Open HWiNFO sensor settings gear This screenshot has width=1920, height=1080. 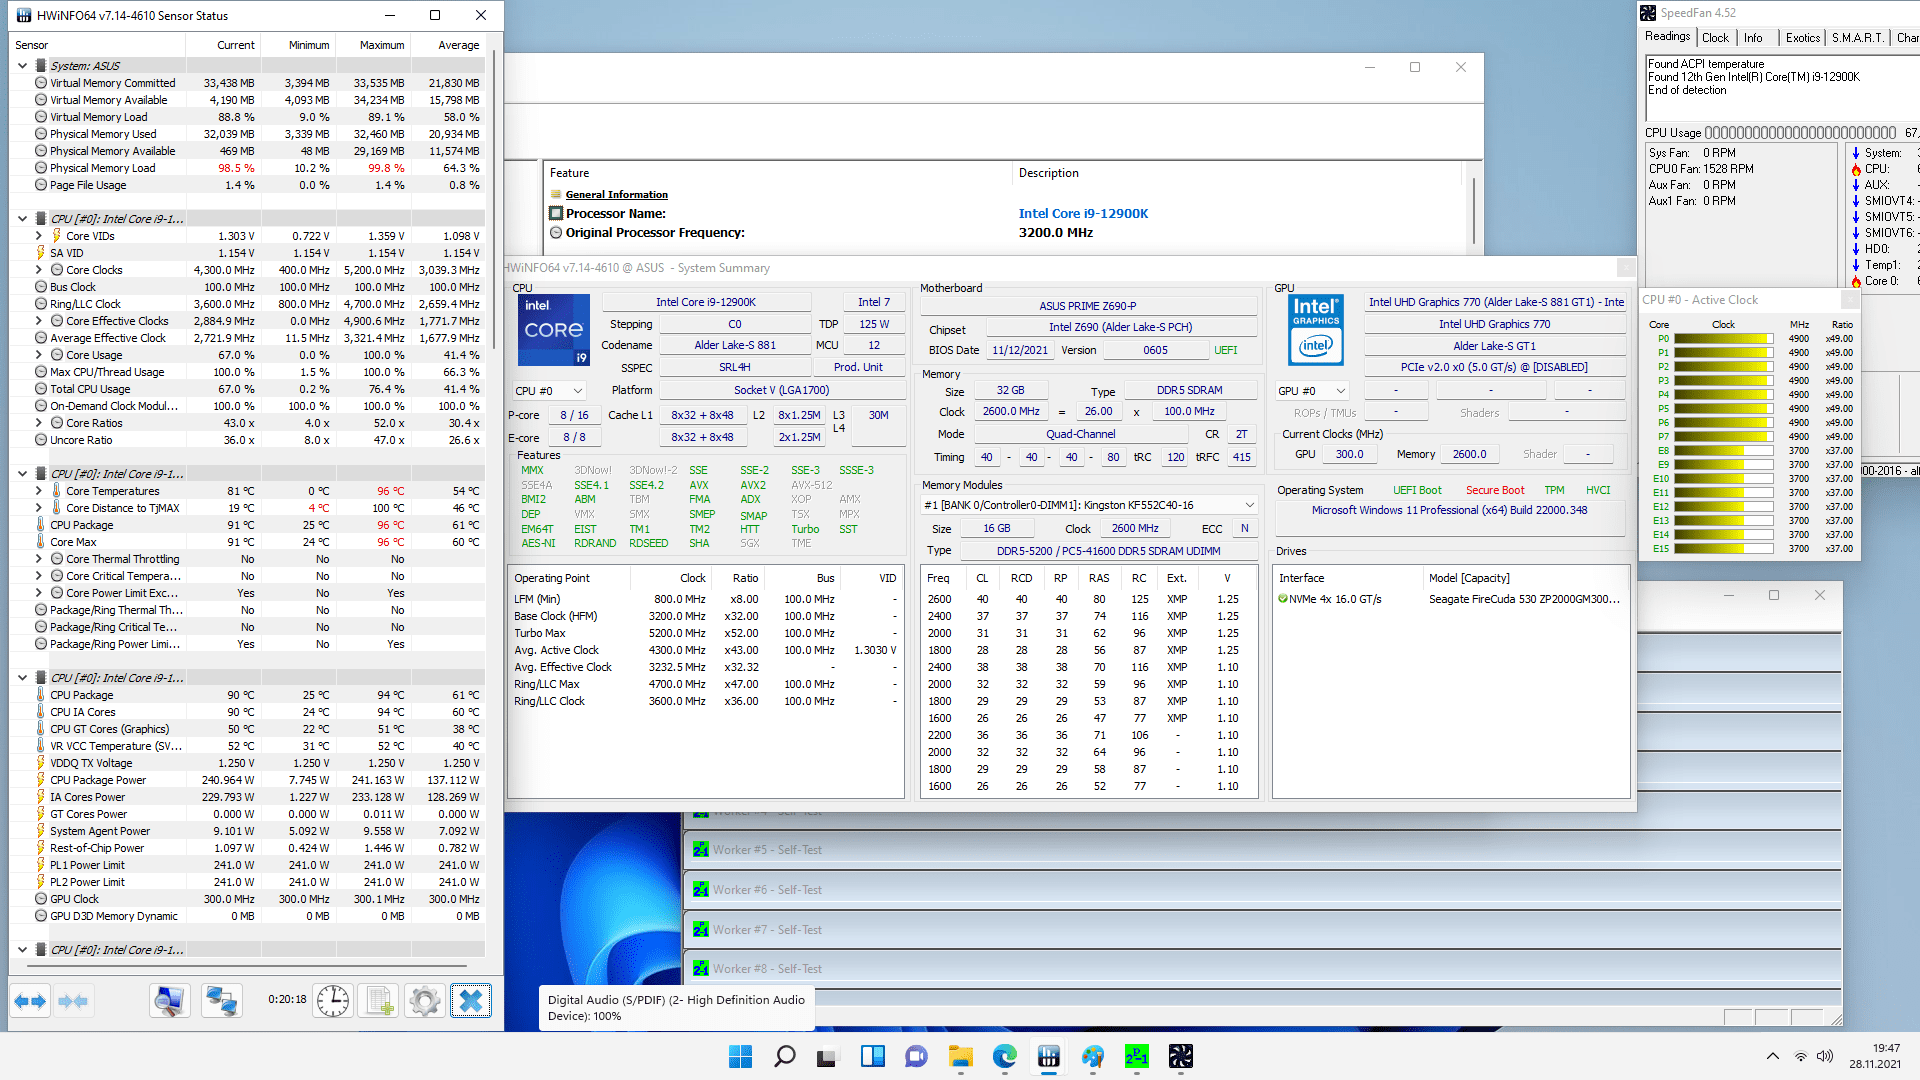click(x=425, y=1000)
